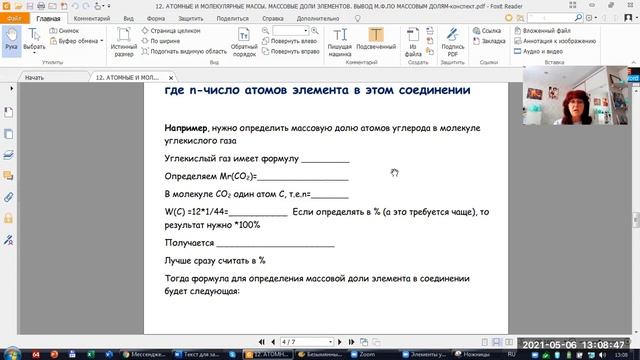The height and width of the screenshot is (360, 640).
Task: Click the Windows Start button
Action: (11, 354)
